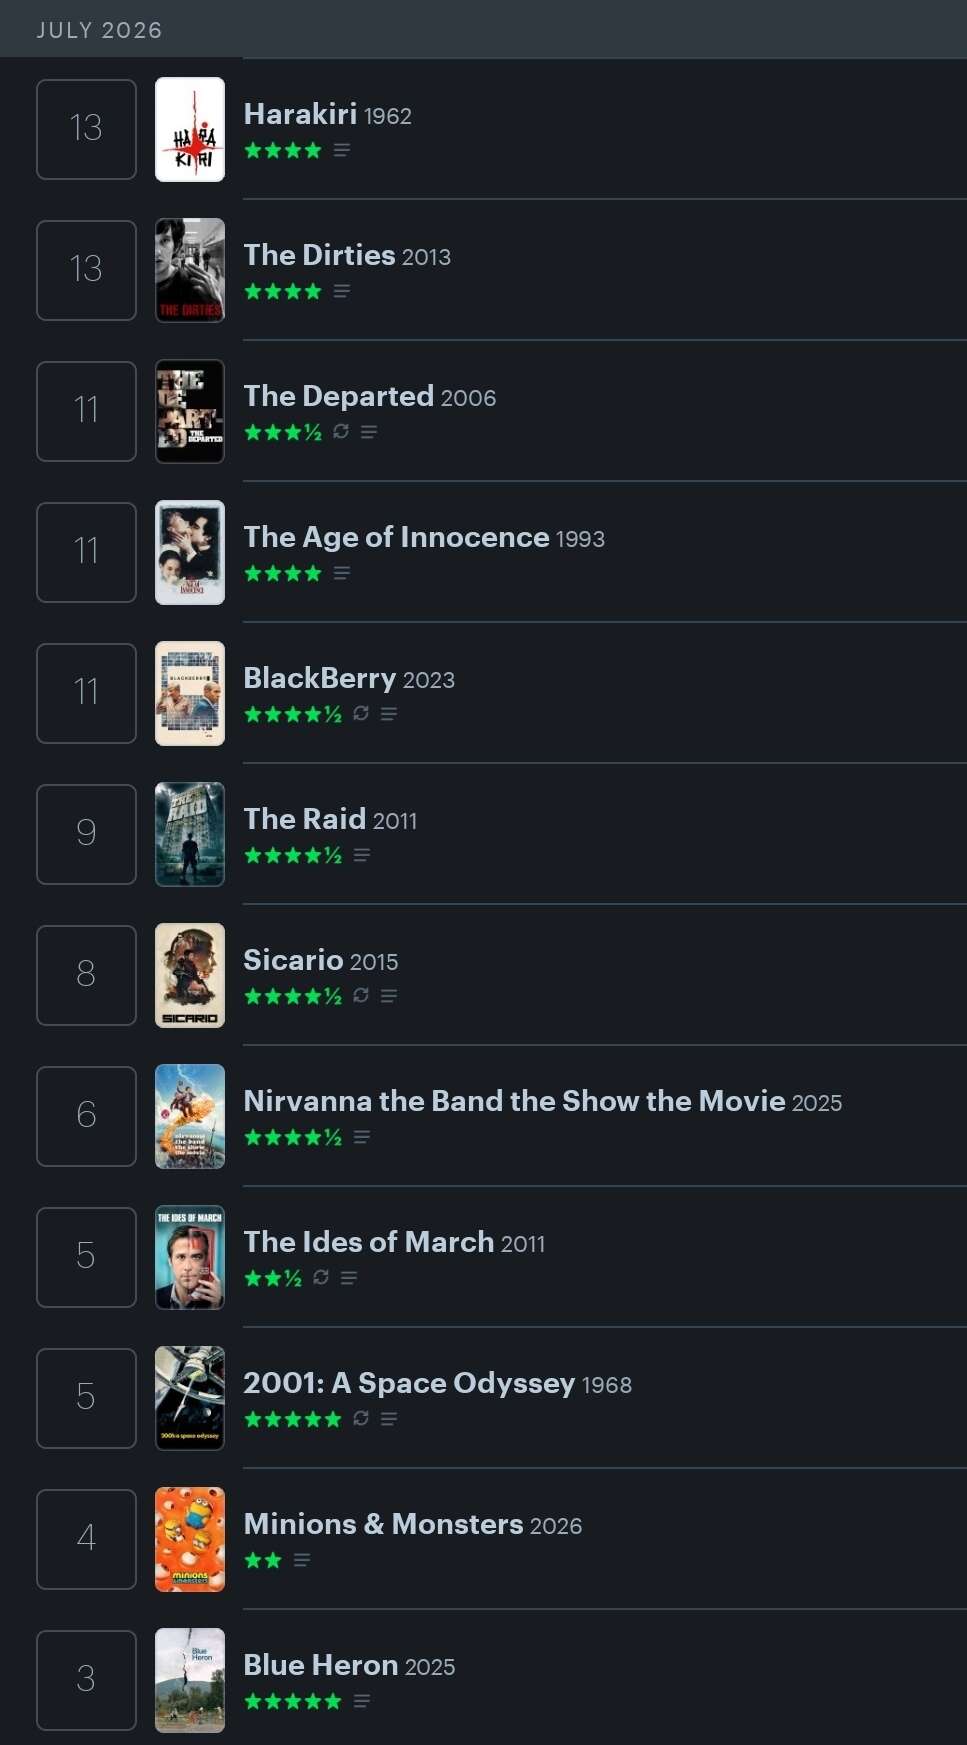This screenshot has height=1745, width=967.
Task: Click the rewatch icon for The Departed
Action: point(341,431)
